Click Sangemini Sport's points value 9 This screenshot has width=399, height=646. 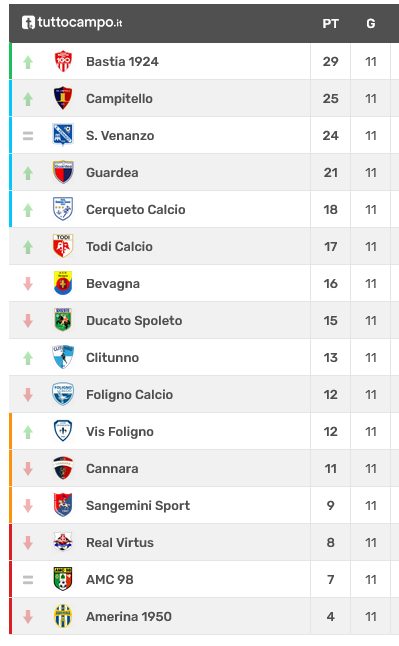[x=331, y=506]
